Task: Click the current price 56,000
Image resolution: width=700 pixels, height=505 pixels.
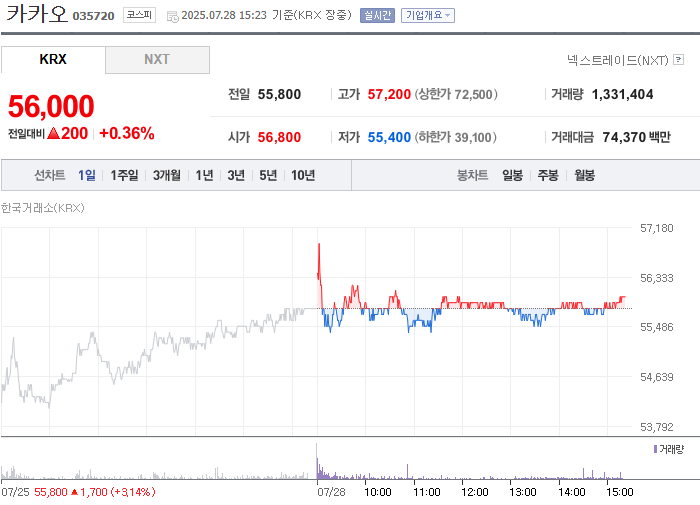Action: pyautogui.click(x=51, y=106)
